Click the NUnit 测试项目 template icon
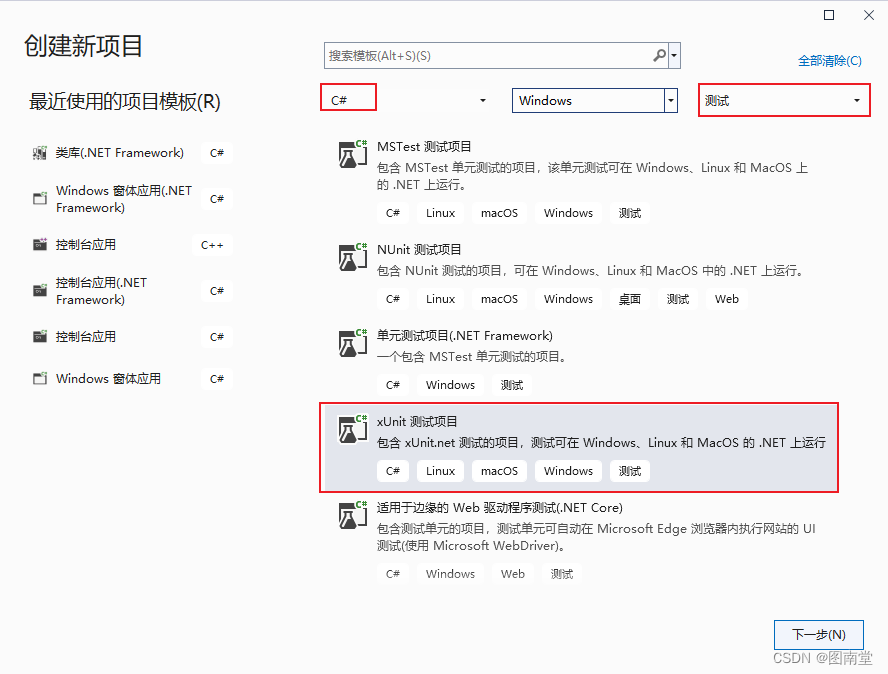 point(352,257)
